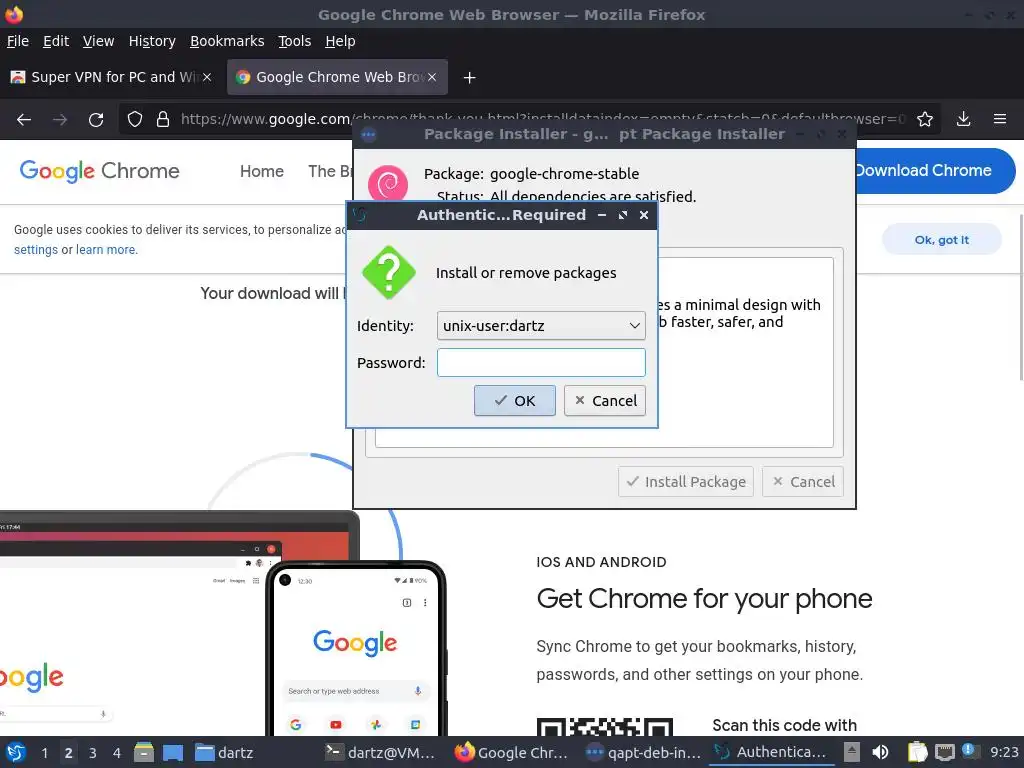Click the Debian swirl package icon

[x=388, y=184]
